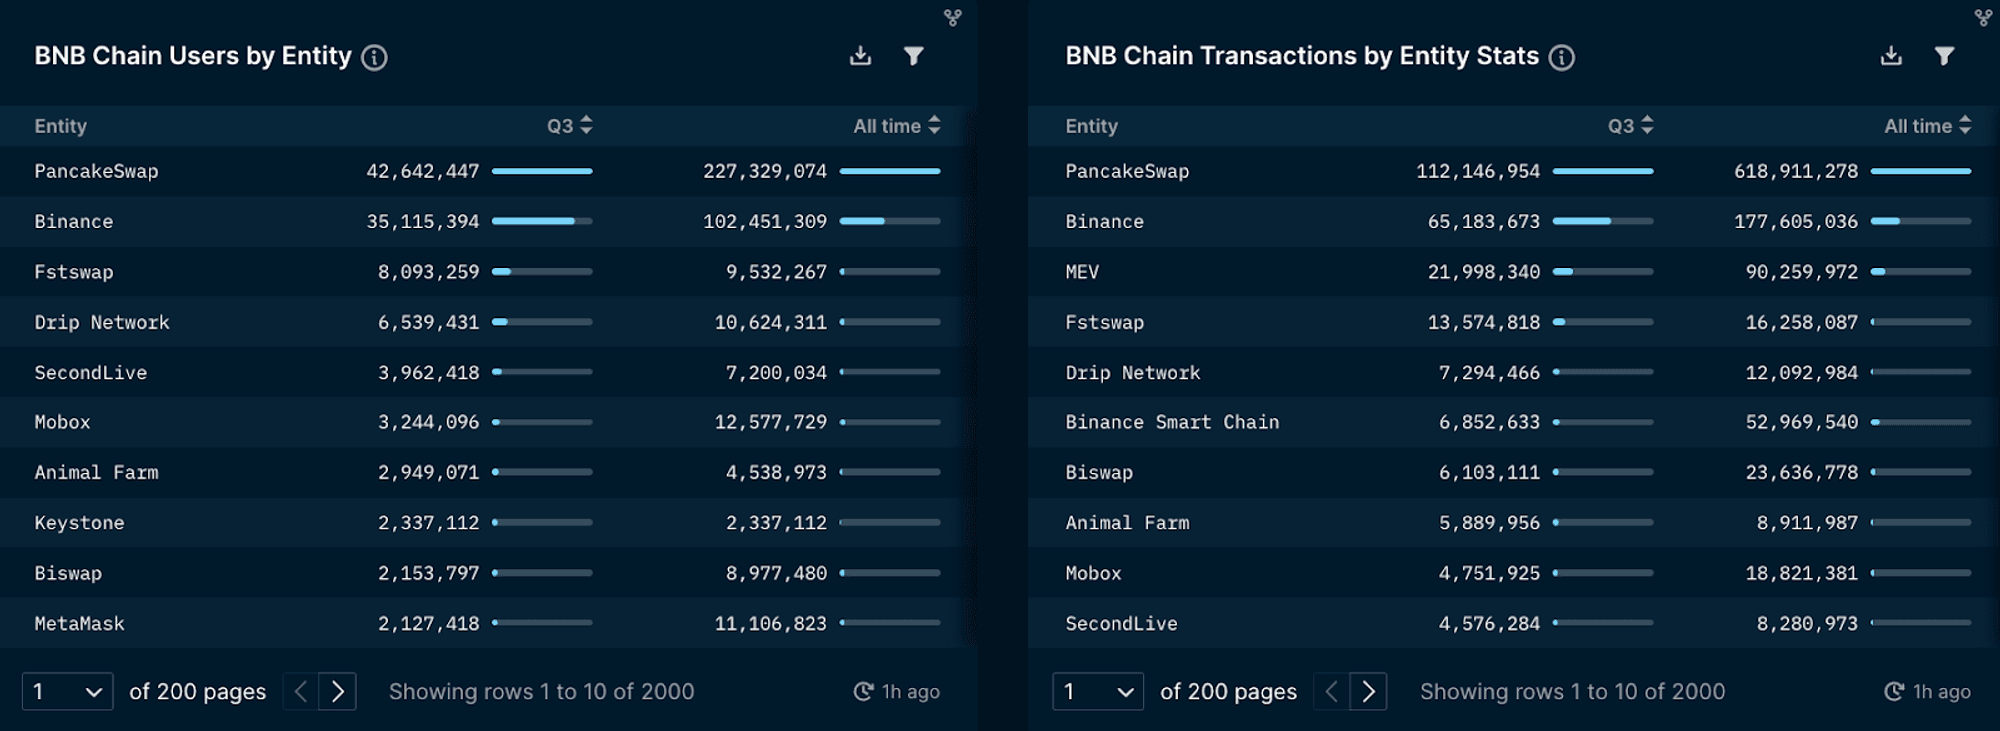Viewport: 2000px width, 731px height.
Task: Click Binance Q3 users progress bar
Action: (x=542, y=221)
